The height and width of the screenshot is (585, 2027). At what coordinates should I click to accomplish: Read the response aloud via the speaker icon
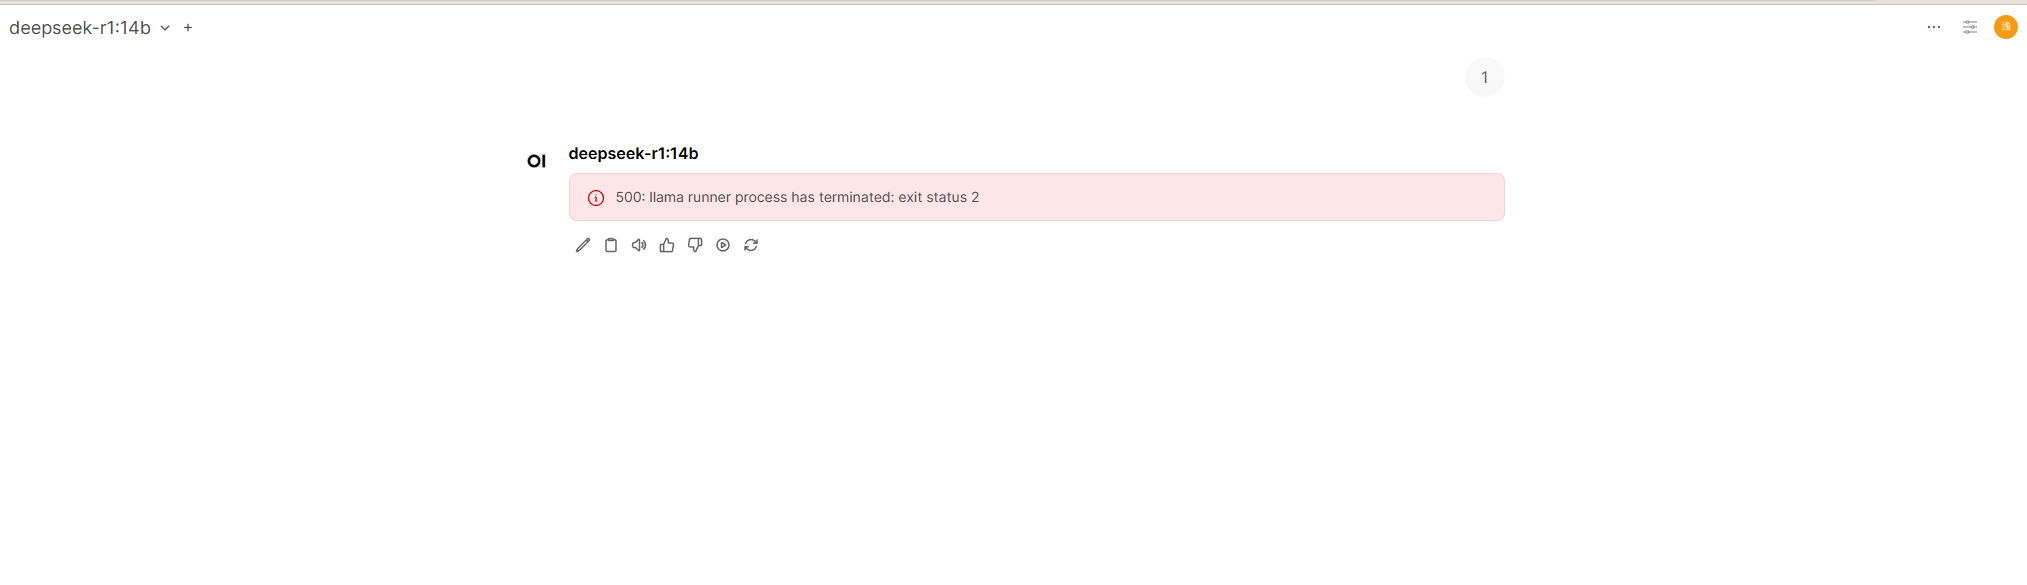(x=639, y=245)
